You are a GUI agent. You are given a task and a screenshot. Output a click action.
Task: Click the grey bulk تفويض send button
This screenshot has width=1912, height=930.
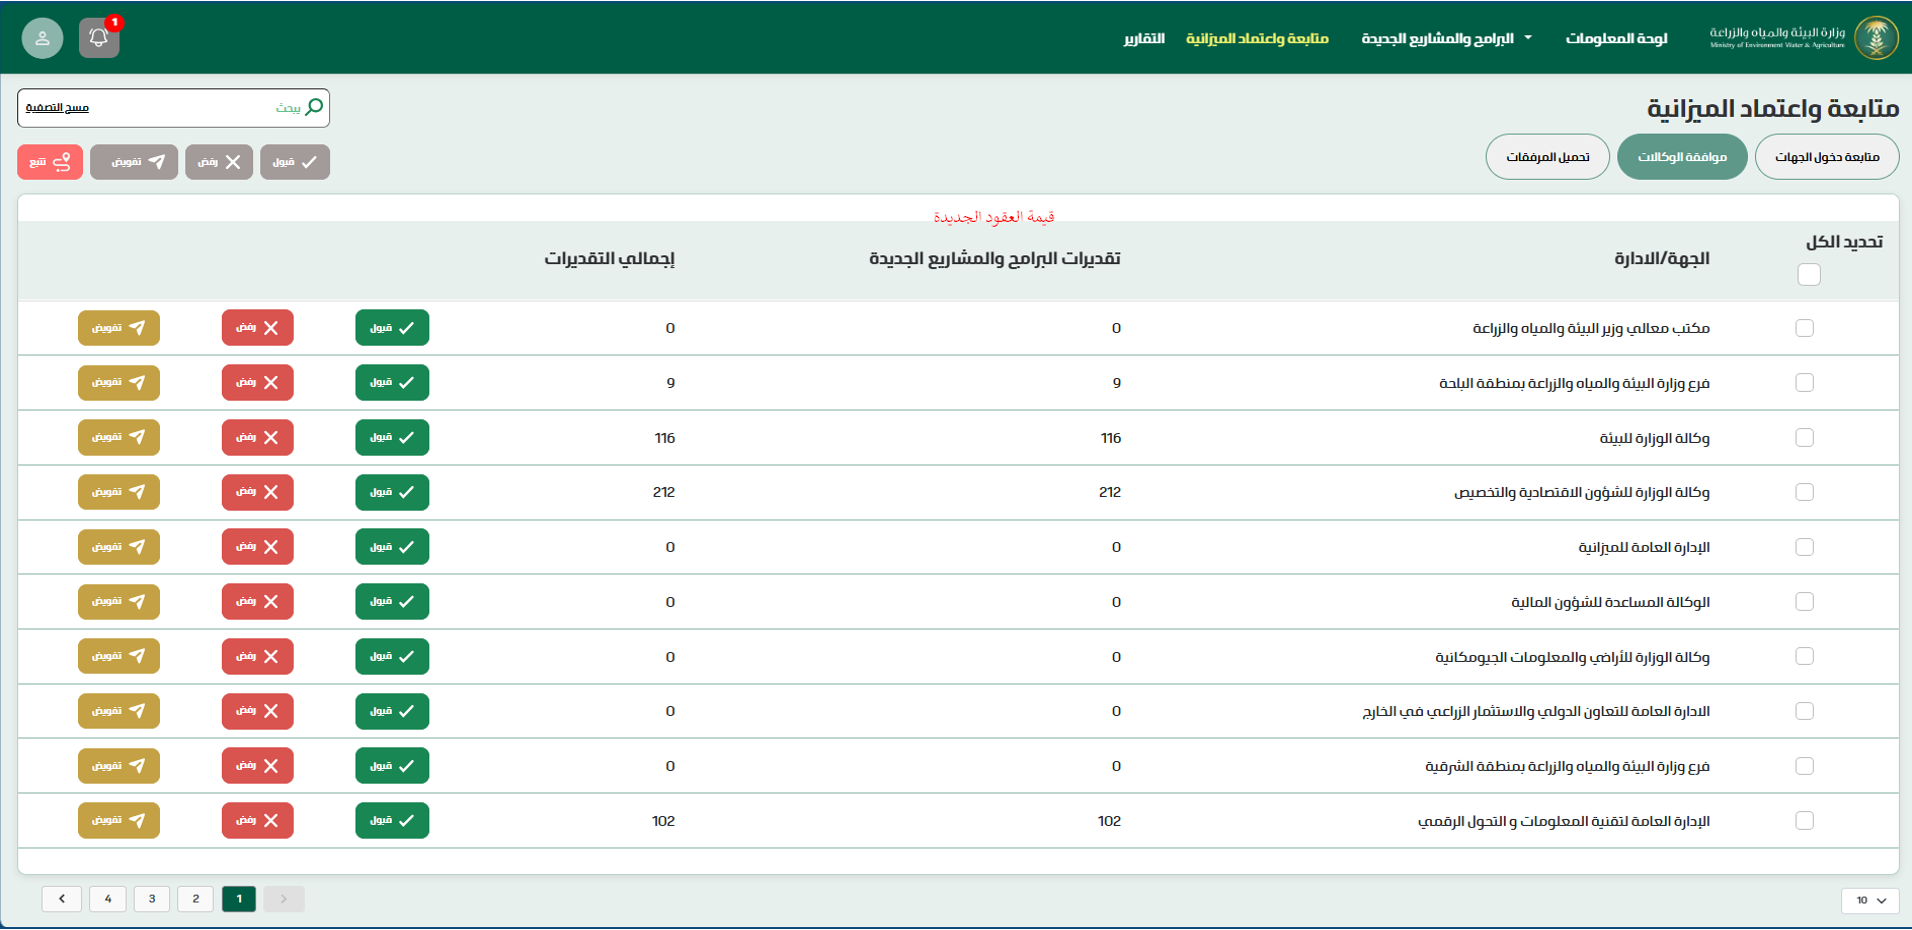(134, 162)
